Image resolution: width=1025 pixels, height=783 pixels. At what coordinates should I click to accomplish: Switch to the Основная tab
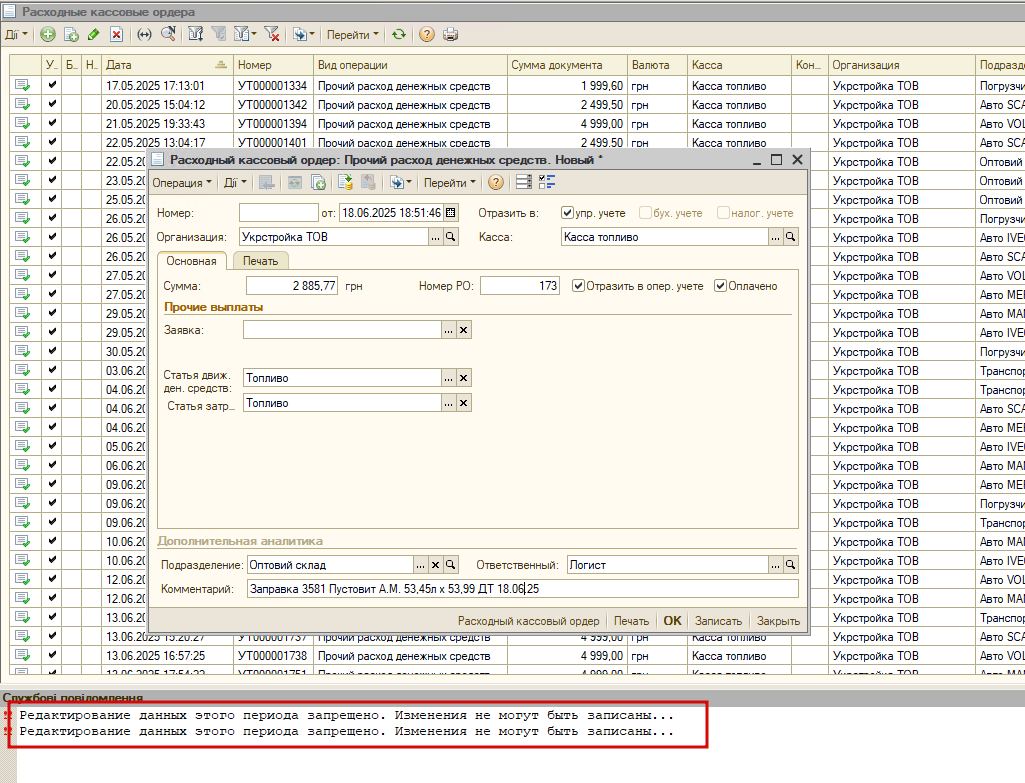pyautogui.click(x=192, y=261)
